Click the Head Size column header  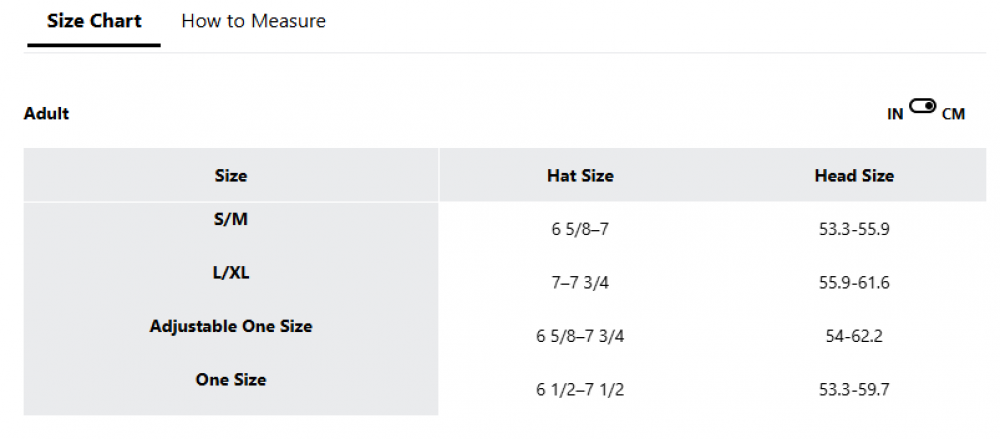click(x=854, y=175)
